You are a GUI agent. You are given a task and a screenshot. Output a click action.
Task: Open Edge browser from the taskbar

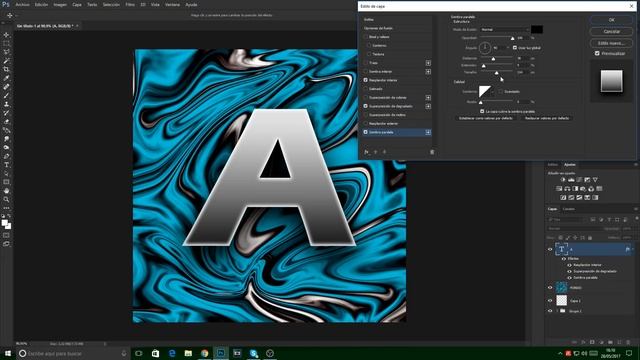point(172,353)
